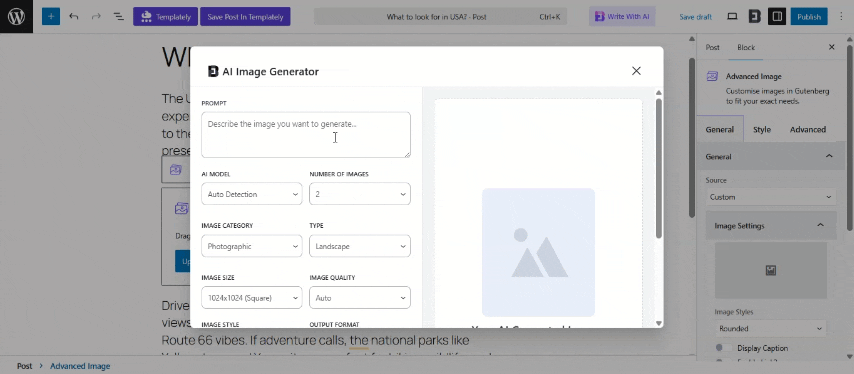
Task: Toggle the settings sidebar icon
Action: (x=777, y=16)
